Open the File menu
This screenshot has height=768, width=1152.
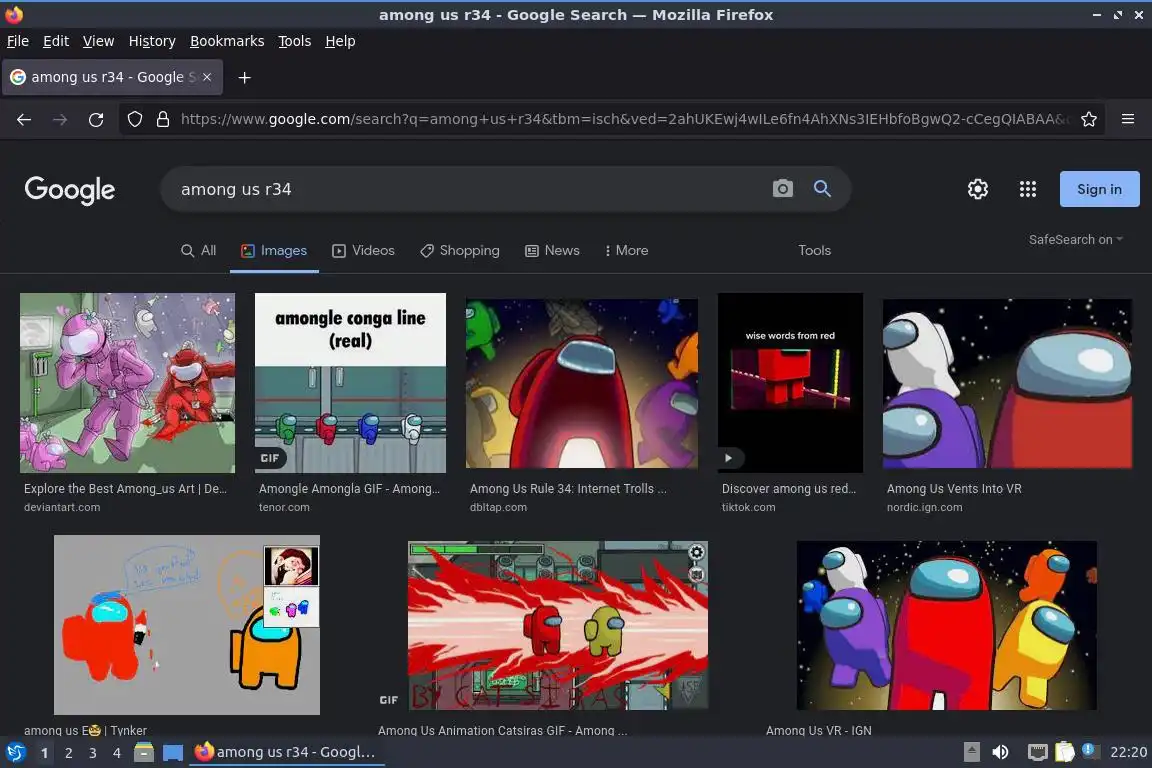[x=18, y=41]
